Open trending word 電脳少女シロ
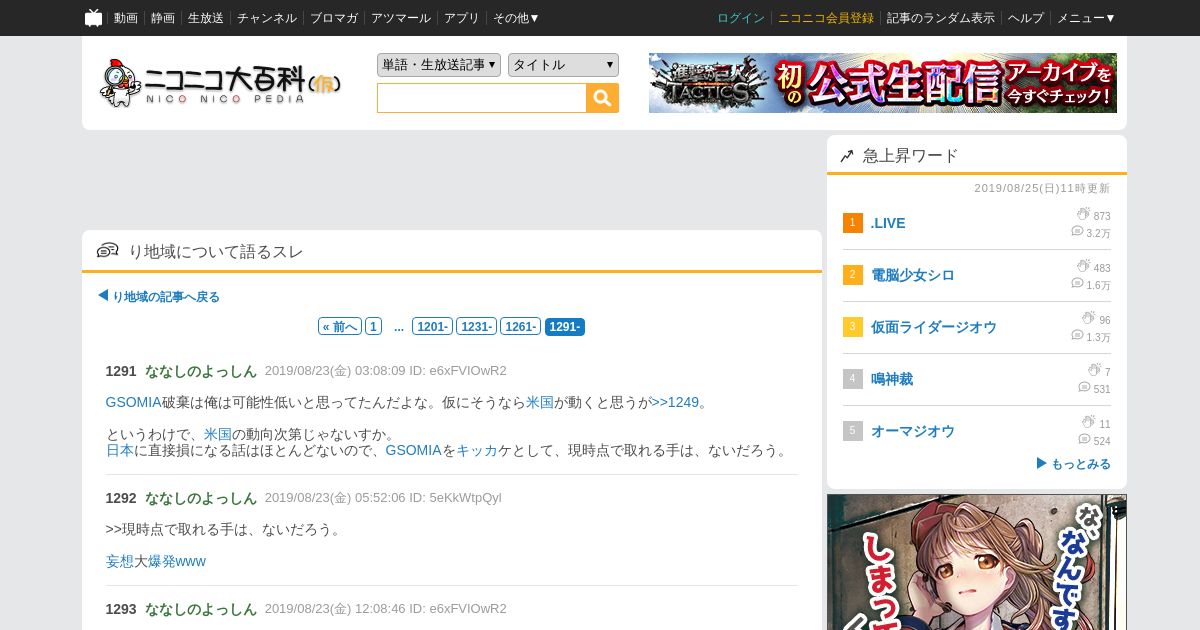1200x630 pixels. [912, 275]
